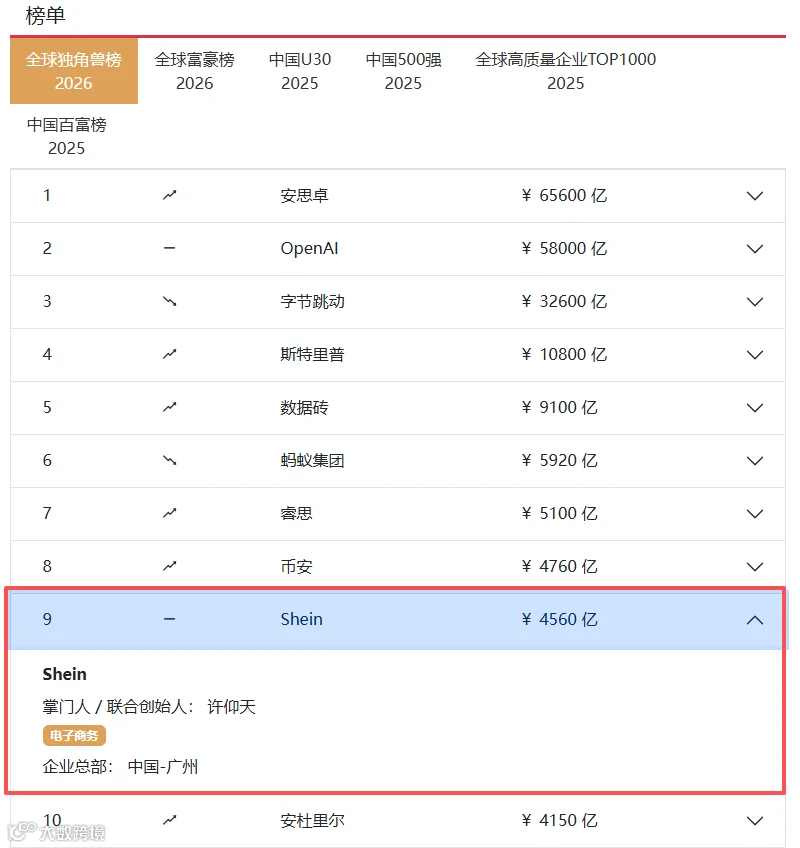The image size is (800, 848).
Task: Expand the 字节跳动 row chevron
Action: (755, 302)
